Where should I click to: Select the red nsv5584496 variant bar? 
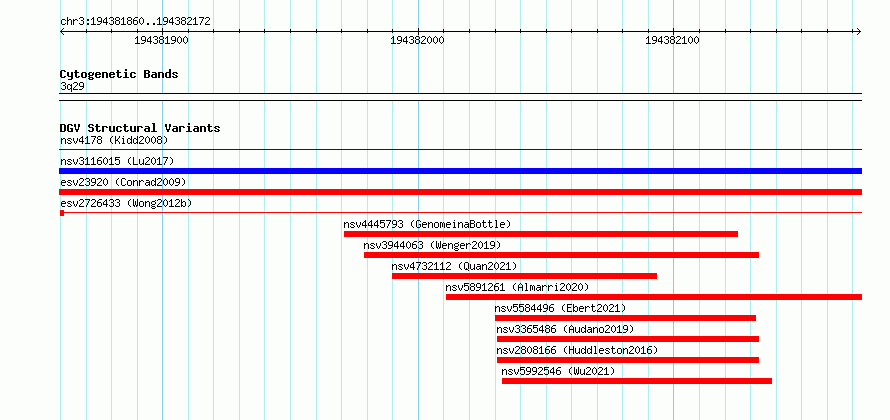(x=625, y=318)
